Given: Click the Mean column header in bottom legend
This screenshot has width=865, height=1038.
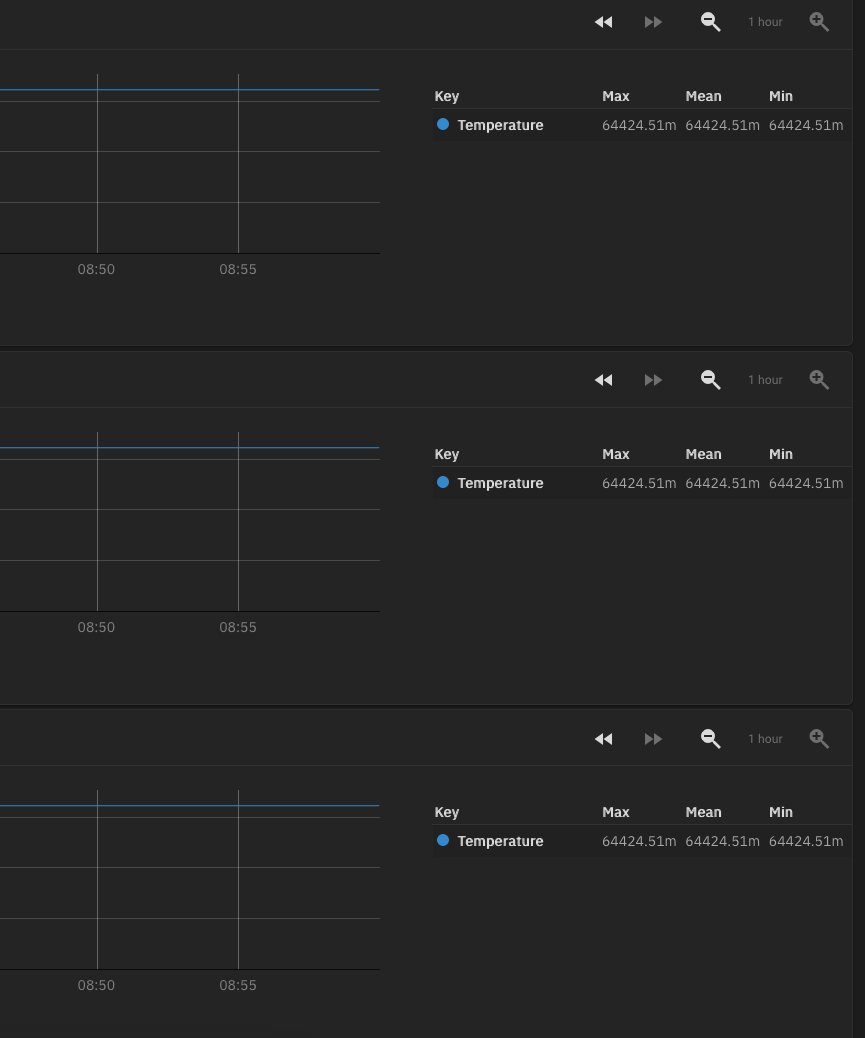Looking at the screenshot, I should coord(703,812).
